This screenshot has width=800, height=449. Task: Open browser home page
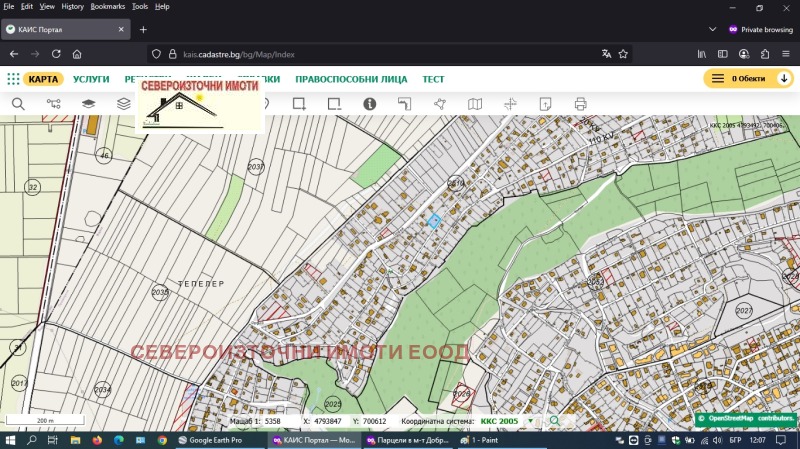click(77, 54)
